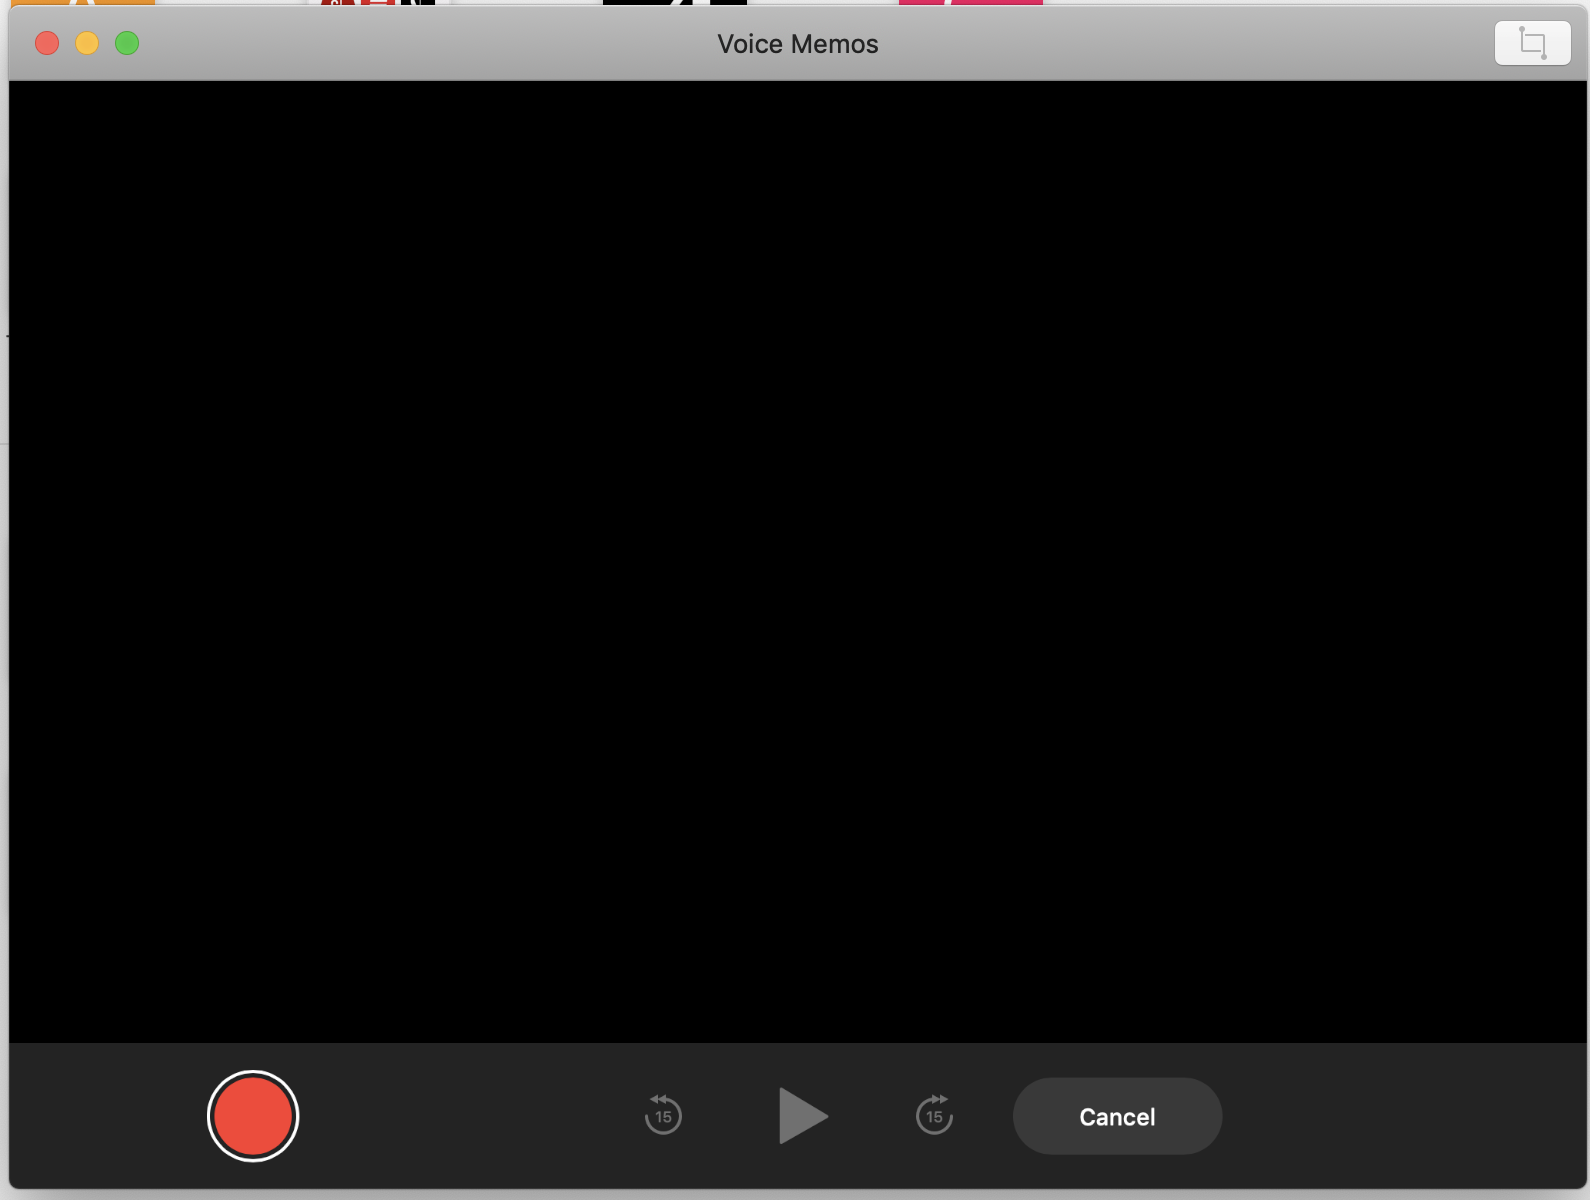Skip forward 15 seconds
The image size is (1590, 1200).
coord(934,1115)
